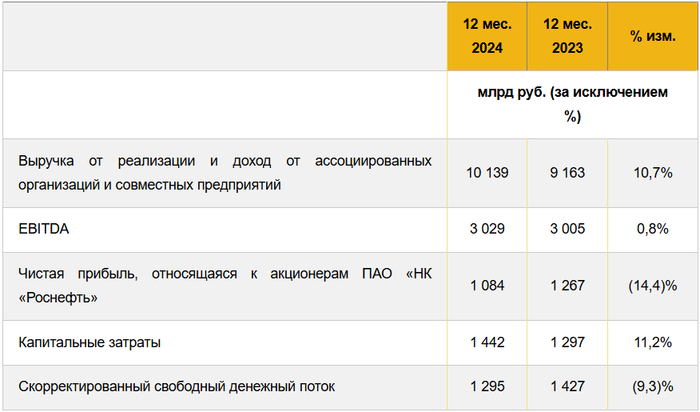
Task: Click the EBITDA 2023 value 3 005
Action: coord(568,229)
